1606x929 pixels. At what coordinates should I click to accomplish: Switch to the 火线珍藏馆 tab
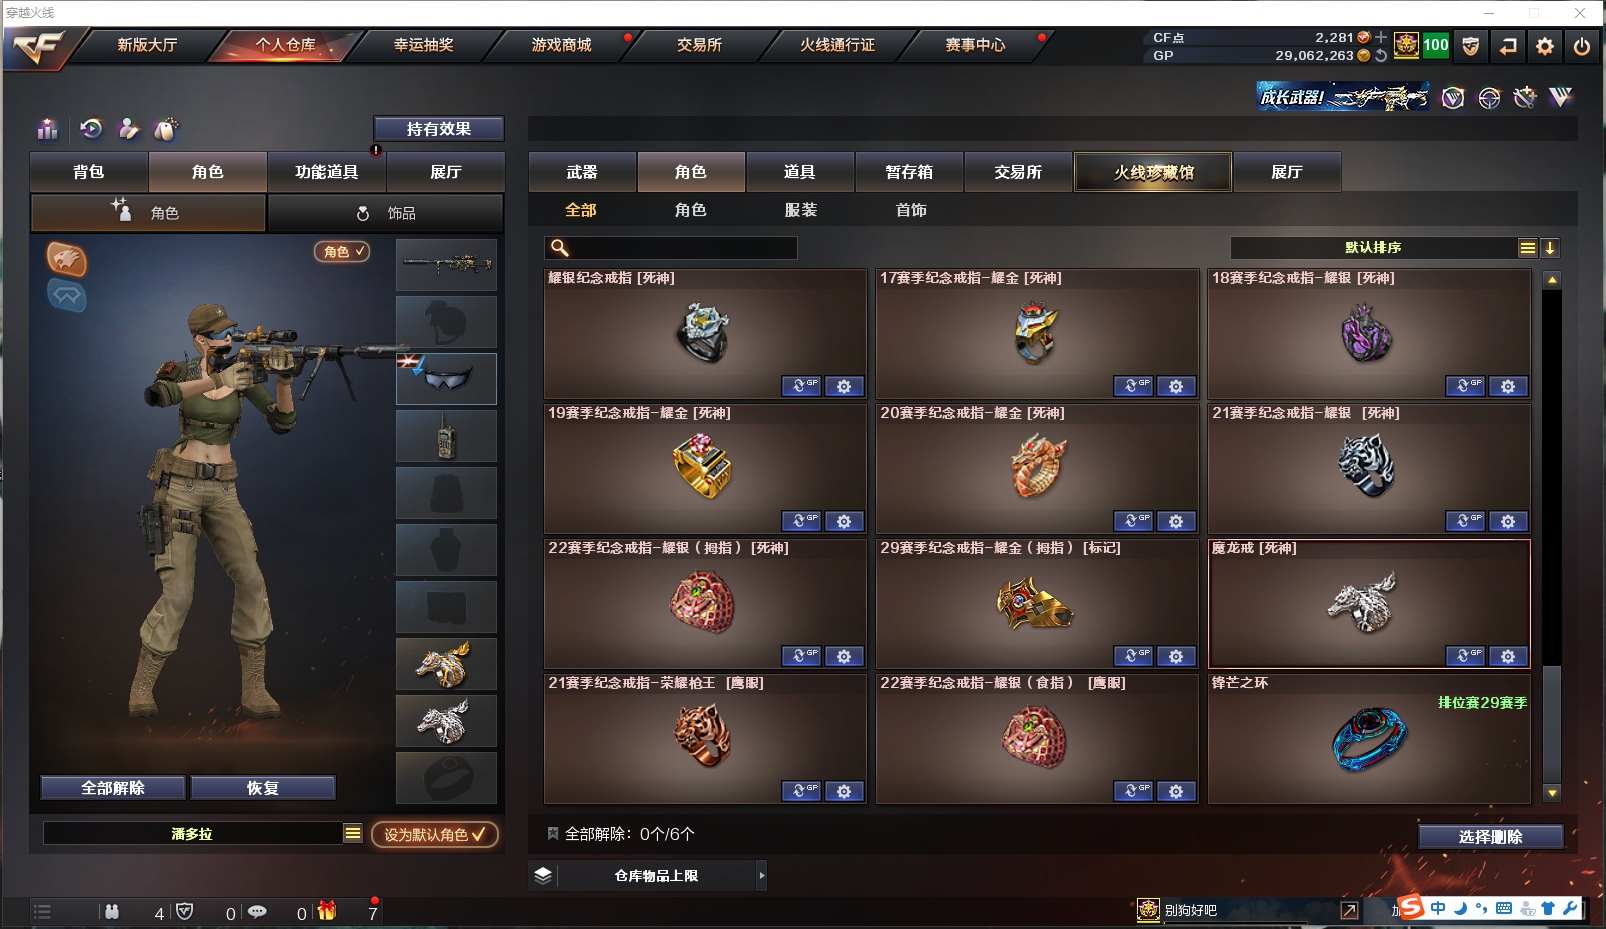tap(1153, 172)
